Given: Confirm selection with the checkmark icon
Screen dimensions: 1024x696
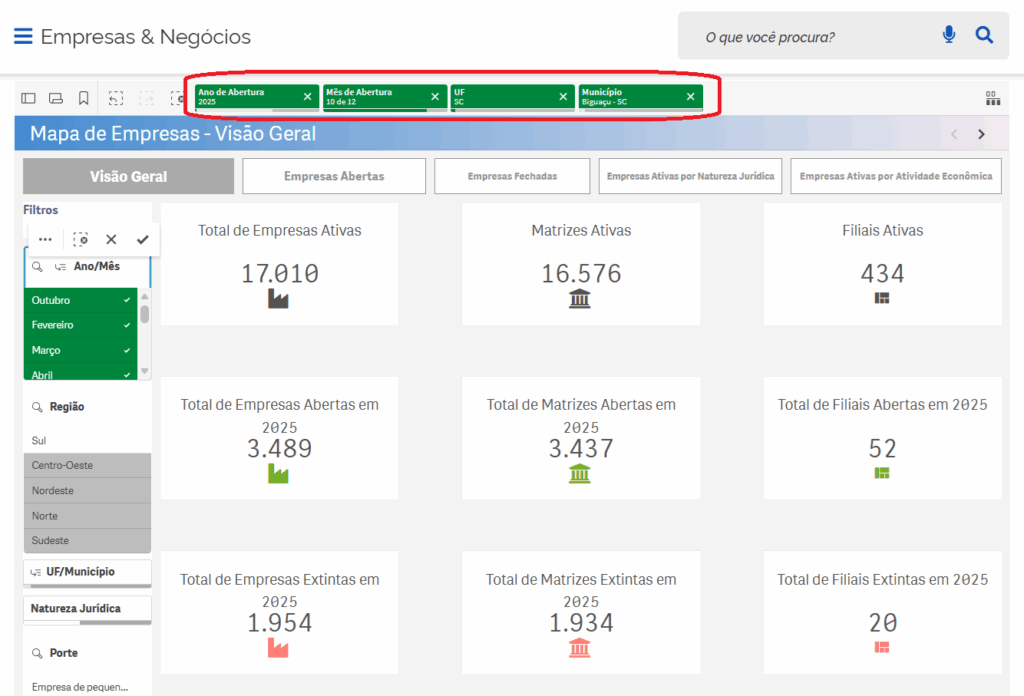Looking at the screenshot, I should click(x=142, y=240).
